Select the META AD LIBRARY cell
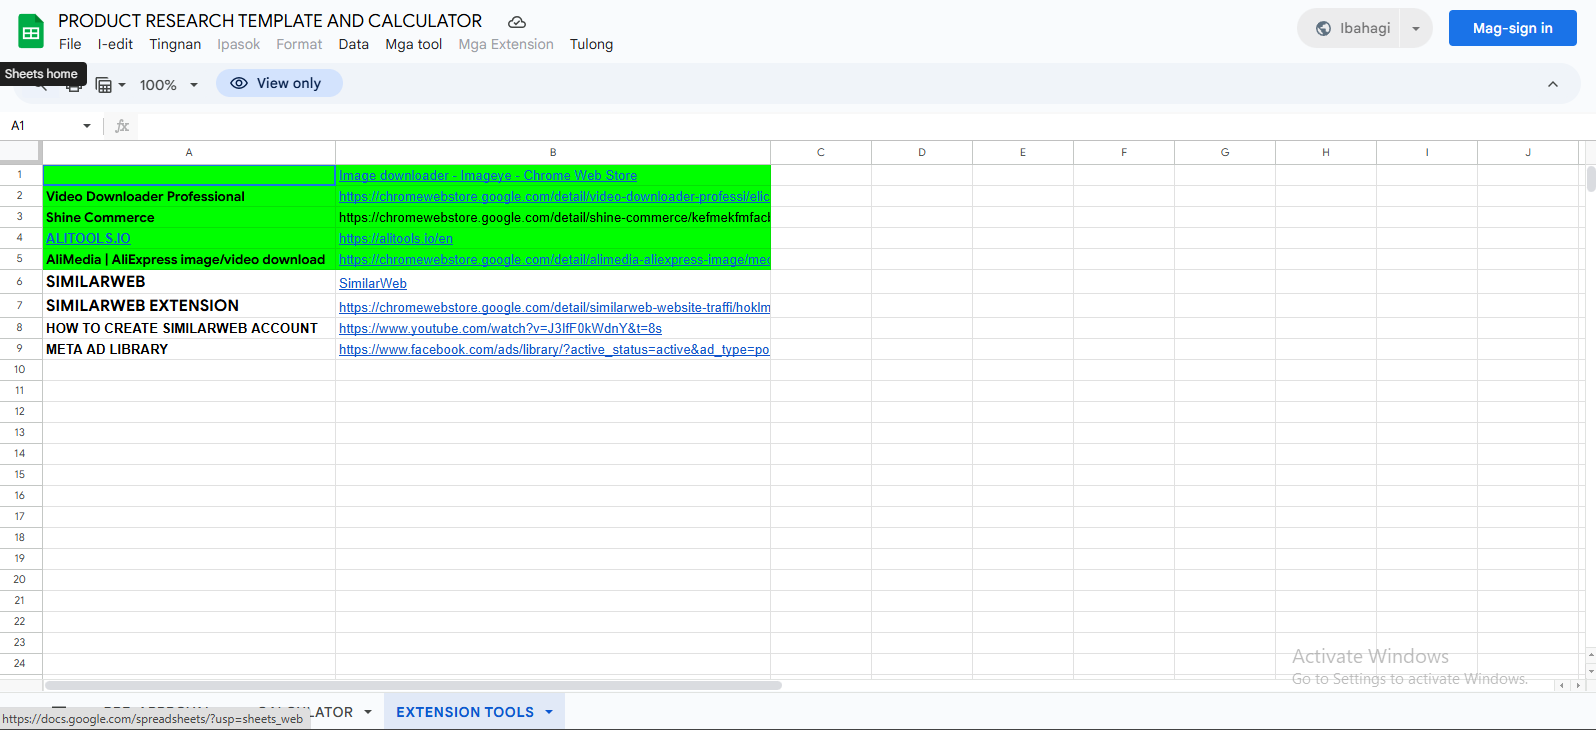Image resolution: width=1596 pixels, height=730 pixels. pos(189,349)
